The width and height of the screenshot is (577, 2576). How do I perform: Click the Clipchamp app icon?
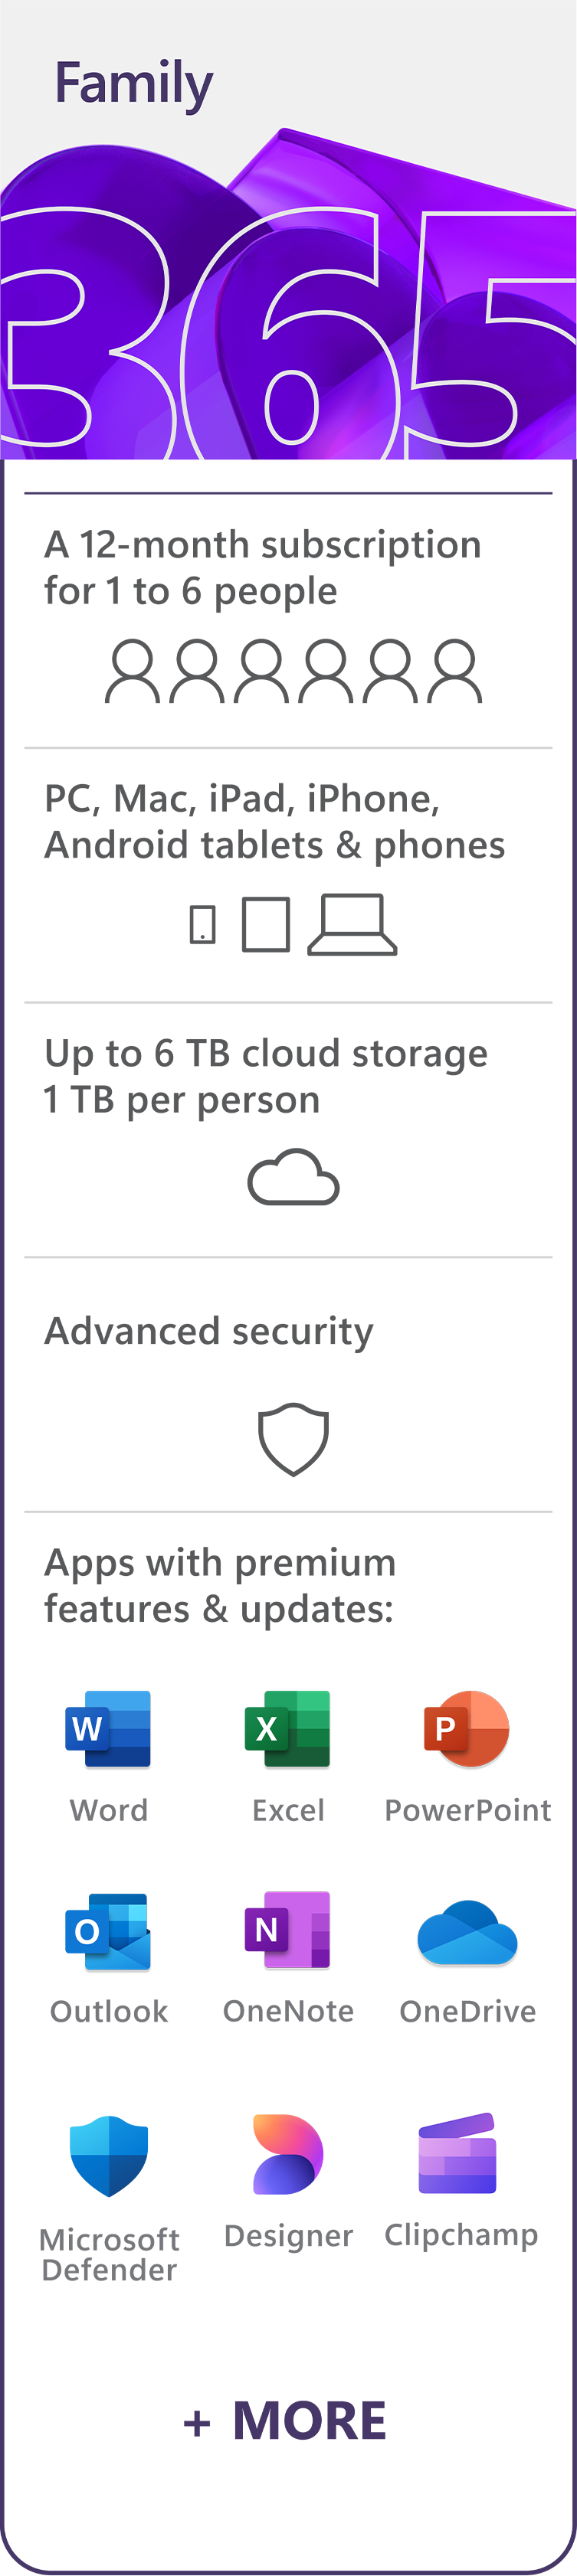[x=458, y=2153]
